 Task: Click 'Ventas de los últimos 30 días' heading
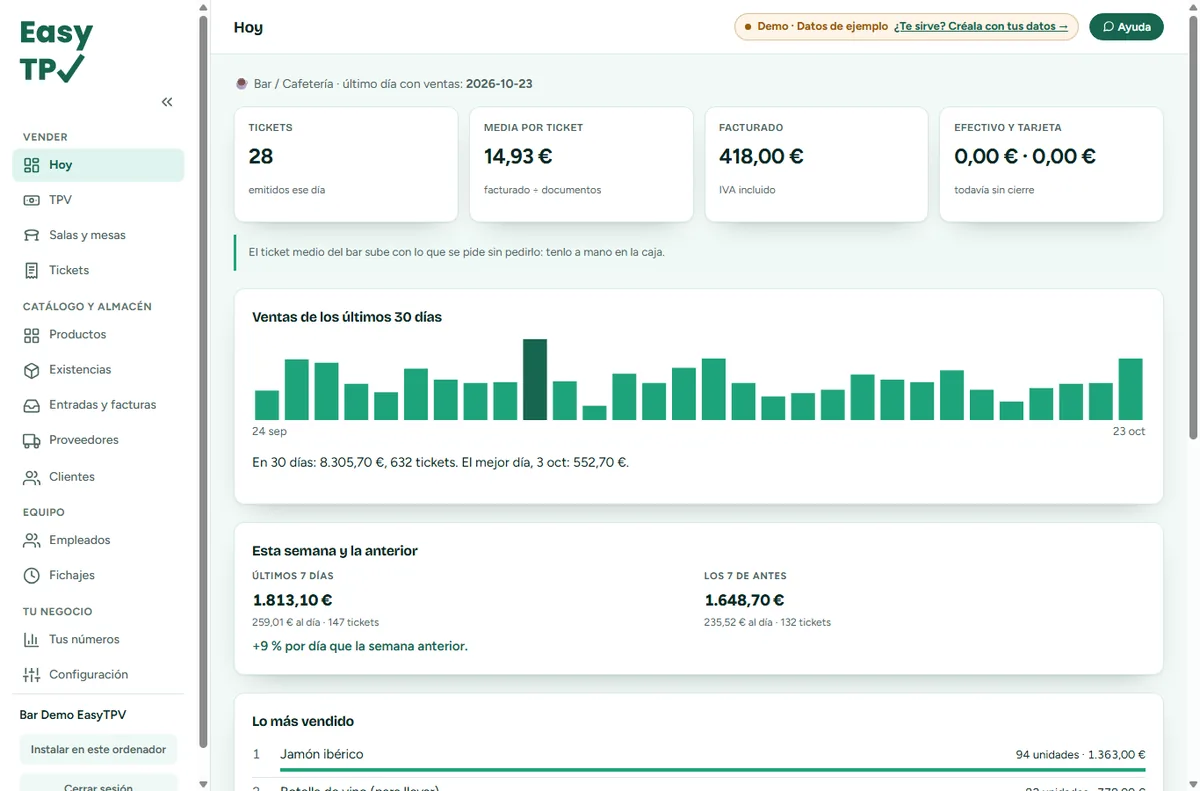coord(347,317)
